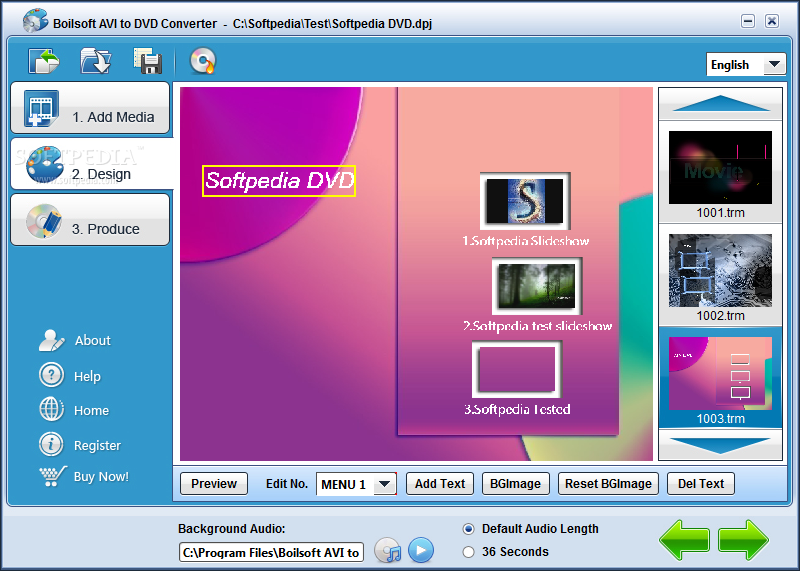The width and height of the screenshot is (800, 571).
Task: Click the open project folder icon
Action: [95, 62]
